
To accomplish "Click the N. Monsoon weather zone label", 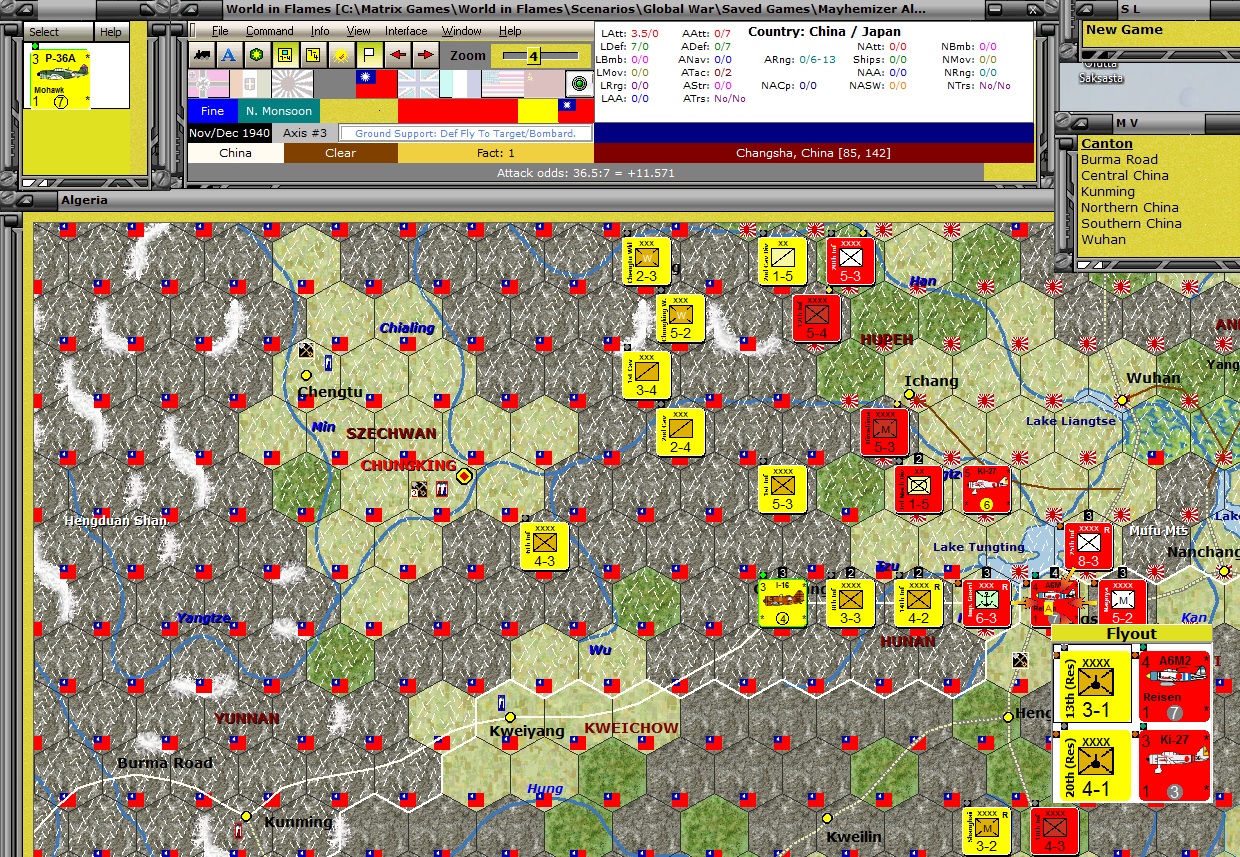I will tap(278, 111).
